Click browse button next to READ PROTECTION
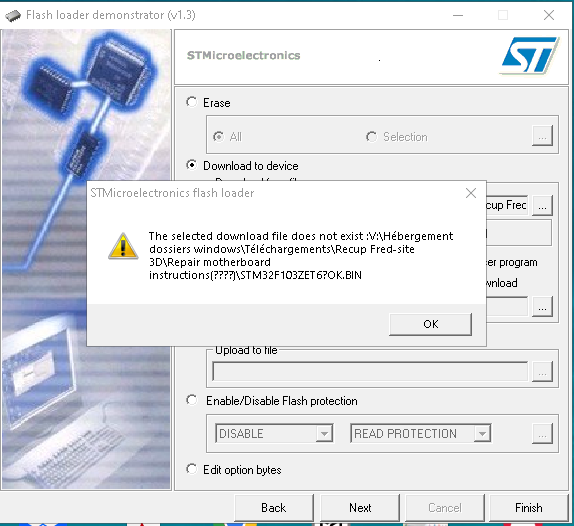 tap(542, 434)
